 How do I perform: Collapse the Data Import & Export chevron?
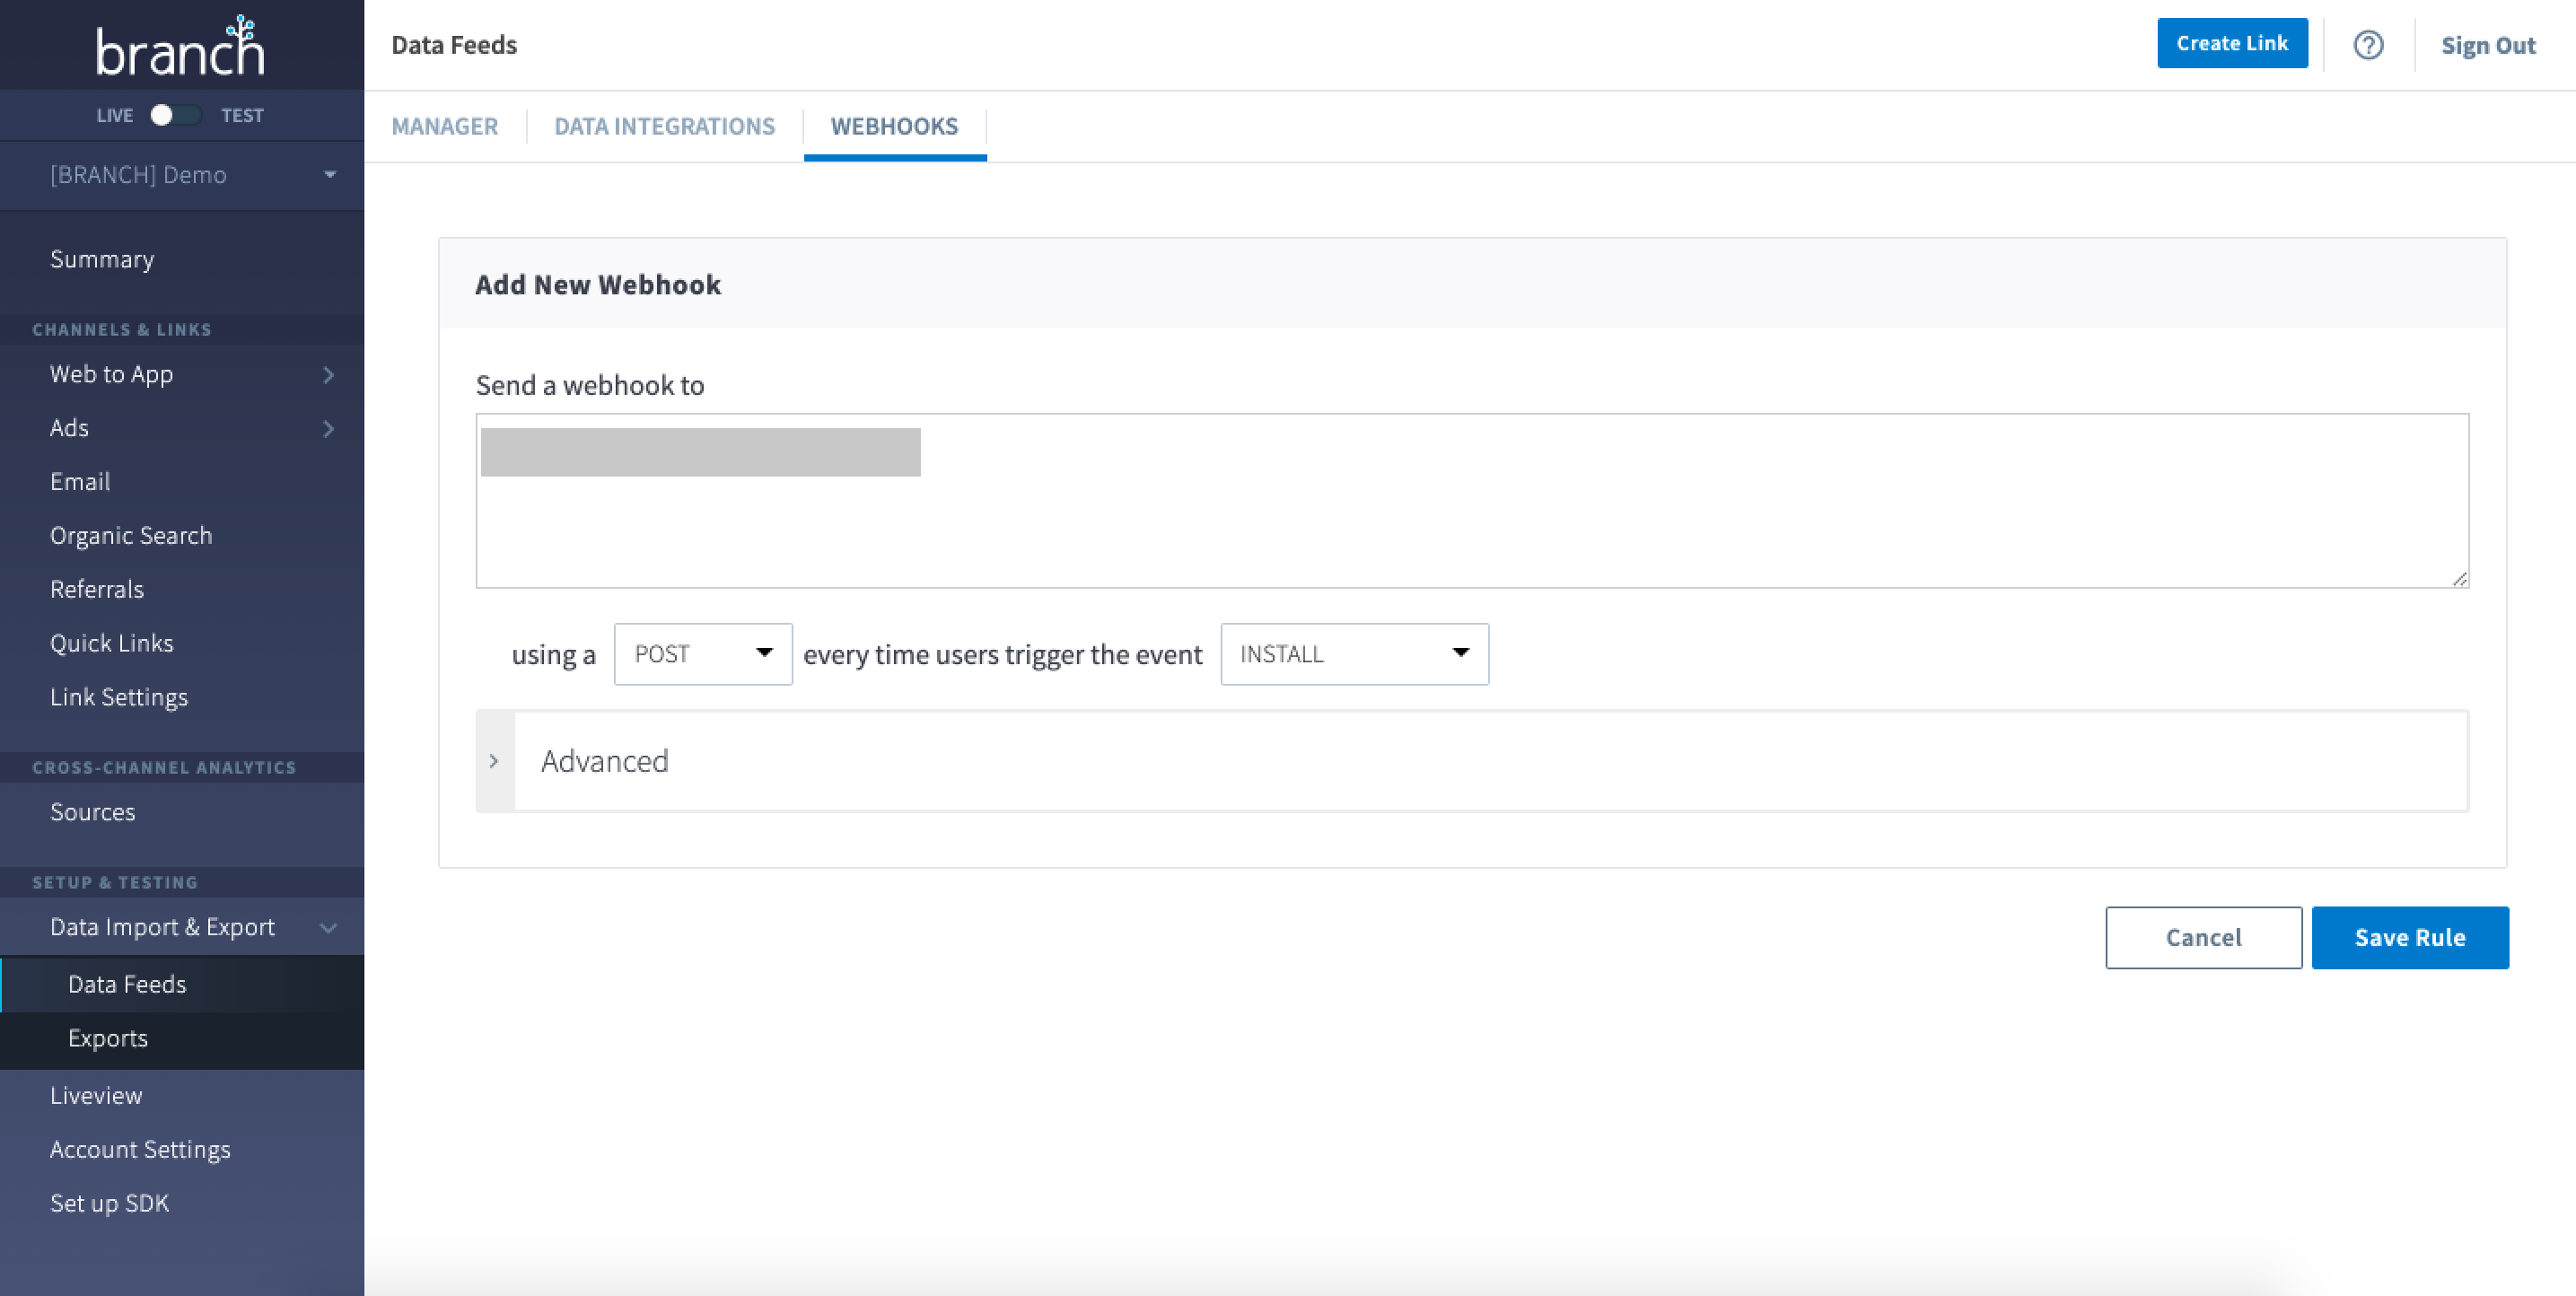[x=328, y=928]
